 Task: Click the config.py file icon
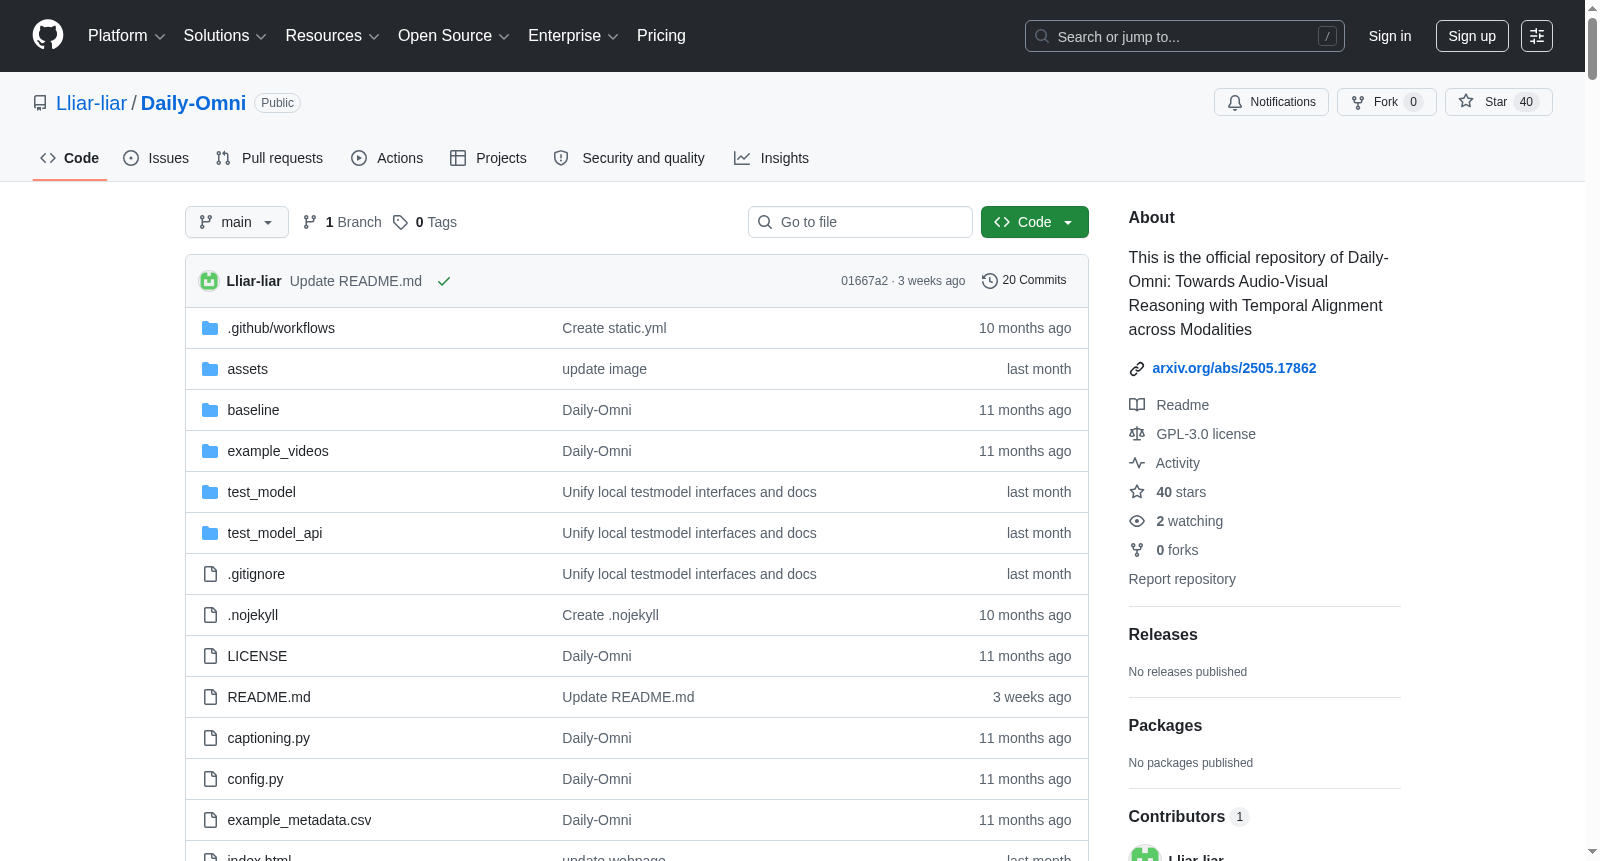210,779
